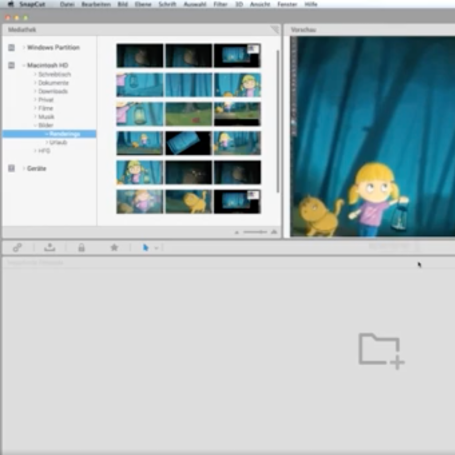Collapse the Bilder folder arrow
455x455 pixels.
point(35,125)
